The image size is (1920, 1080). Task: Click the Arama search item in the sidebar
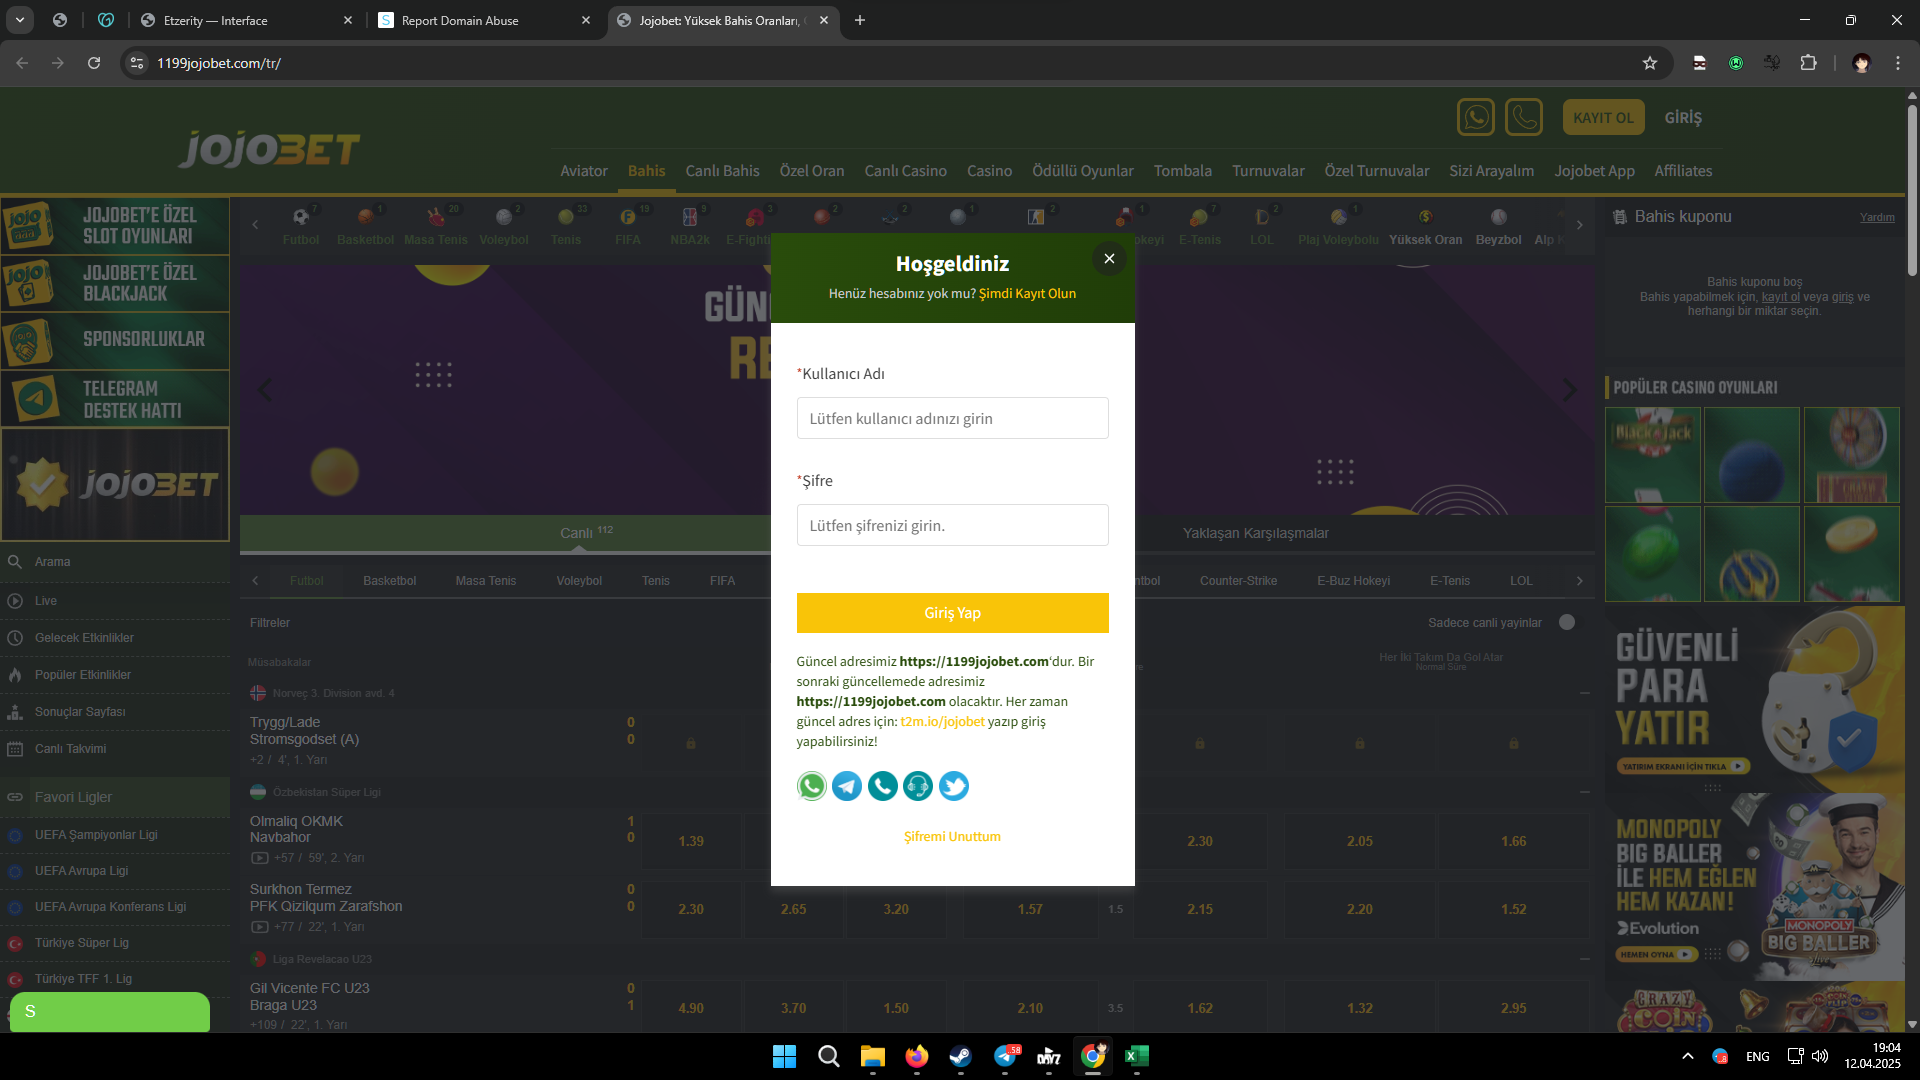coord(115,562)
